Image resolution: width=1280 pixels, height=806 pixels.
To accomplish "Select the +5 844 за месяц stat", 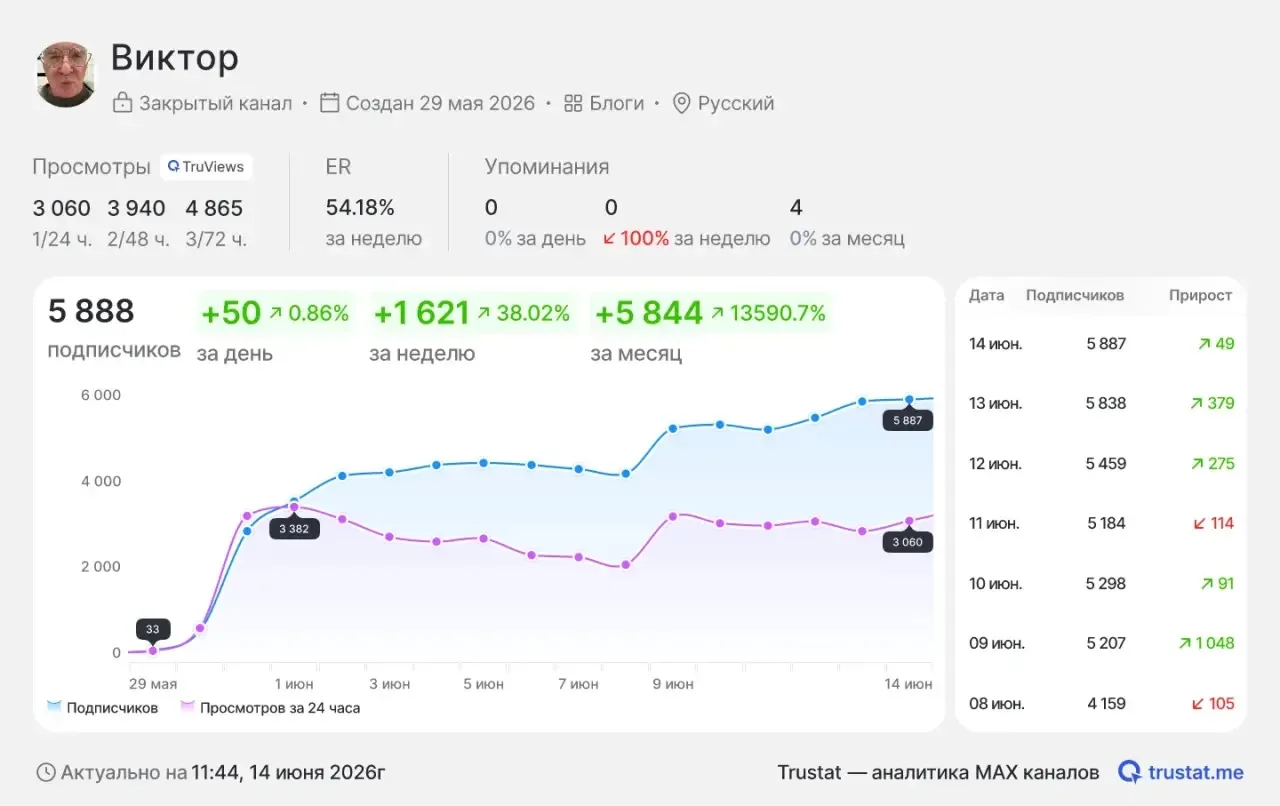I will click(711, 329).
